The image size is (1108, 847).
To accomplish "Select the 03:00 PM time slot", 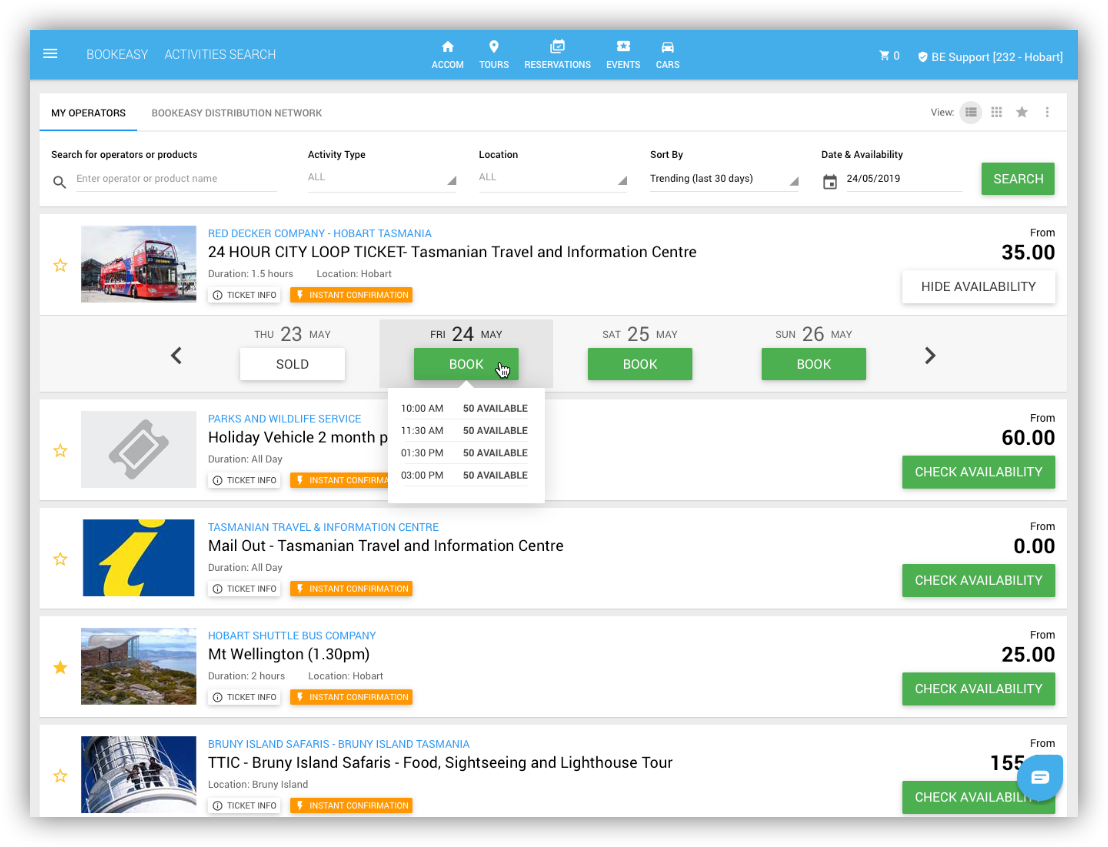I will (x=465, y=475).
